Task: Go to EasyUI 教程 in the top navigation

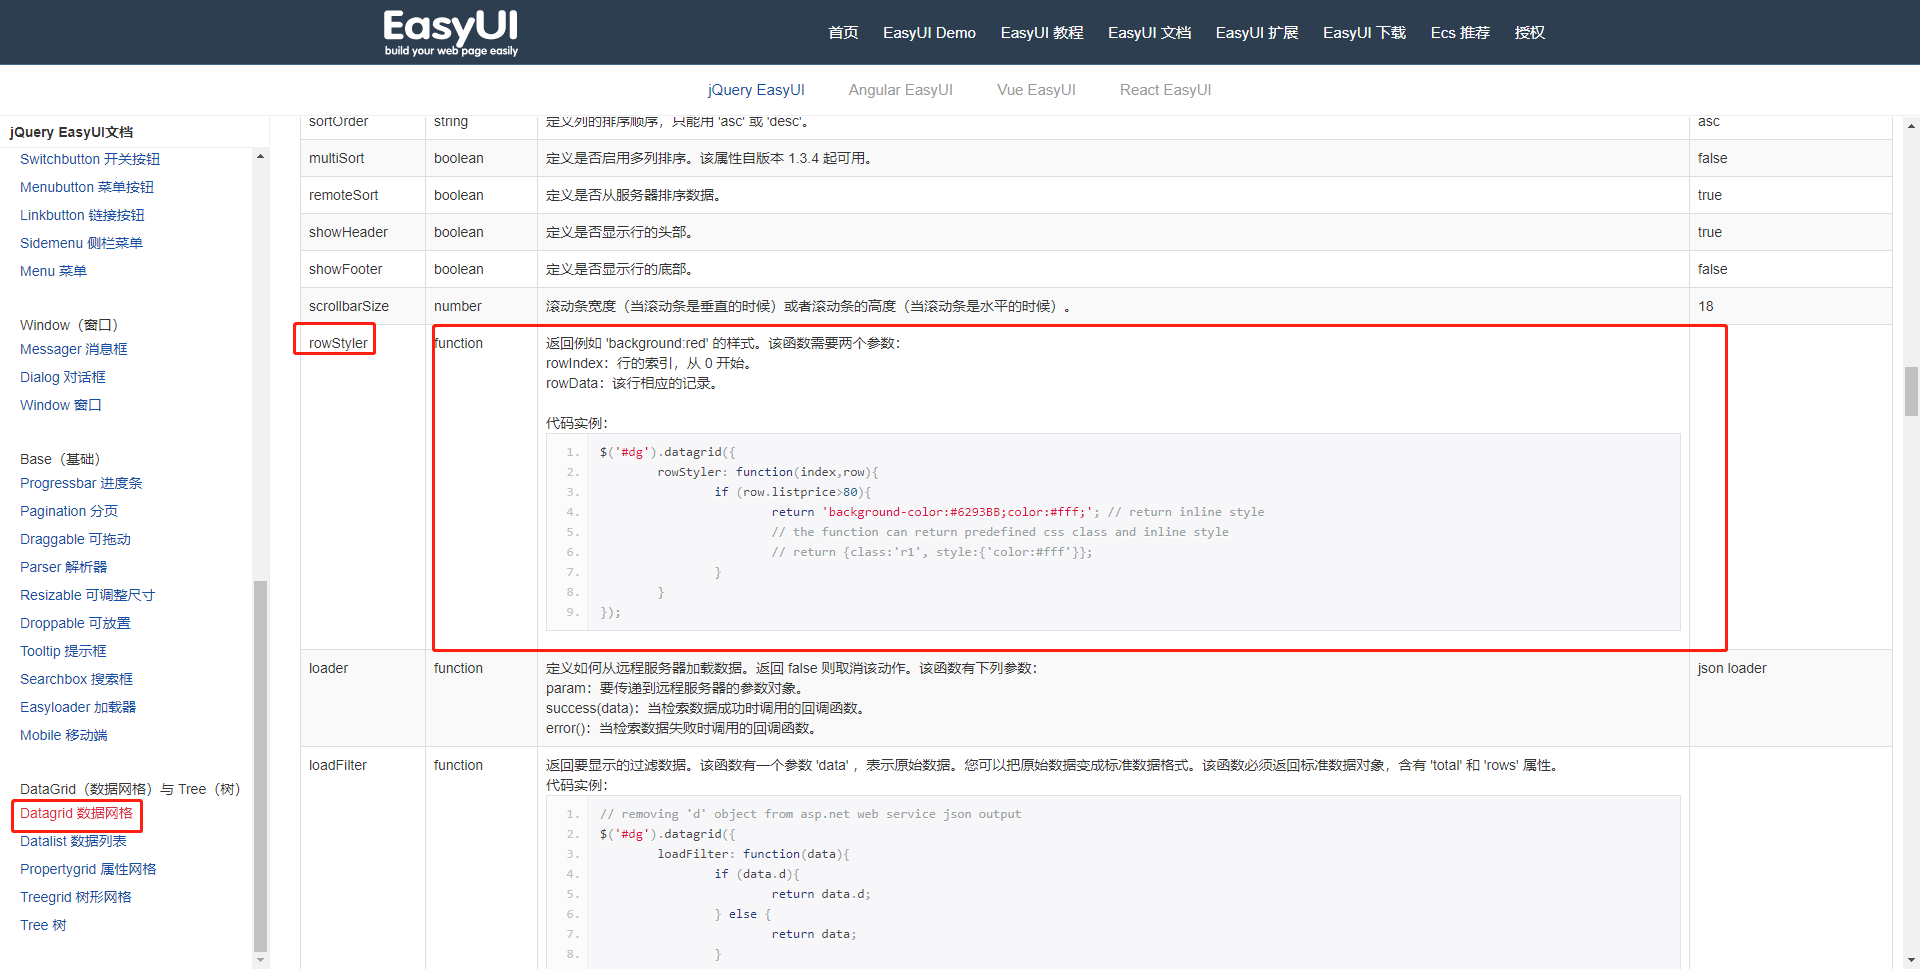Action: point(1041,33)
